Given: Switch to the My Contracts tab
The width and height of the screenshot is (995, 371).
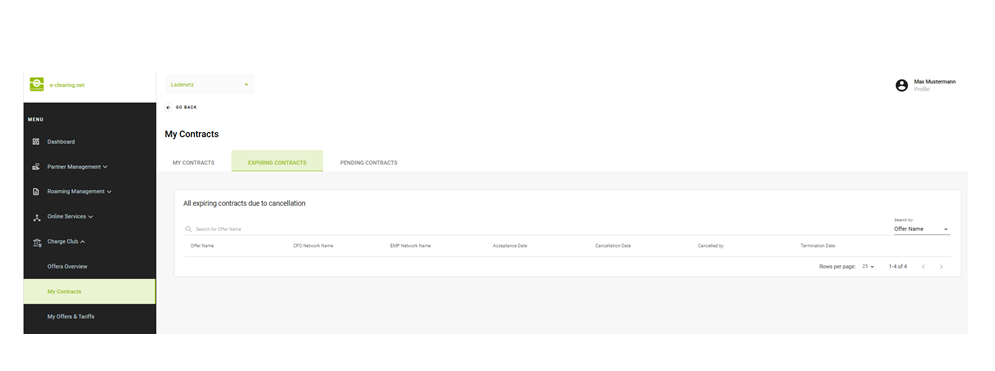Looking at the screenshot, I should 194,163.
